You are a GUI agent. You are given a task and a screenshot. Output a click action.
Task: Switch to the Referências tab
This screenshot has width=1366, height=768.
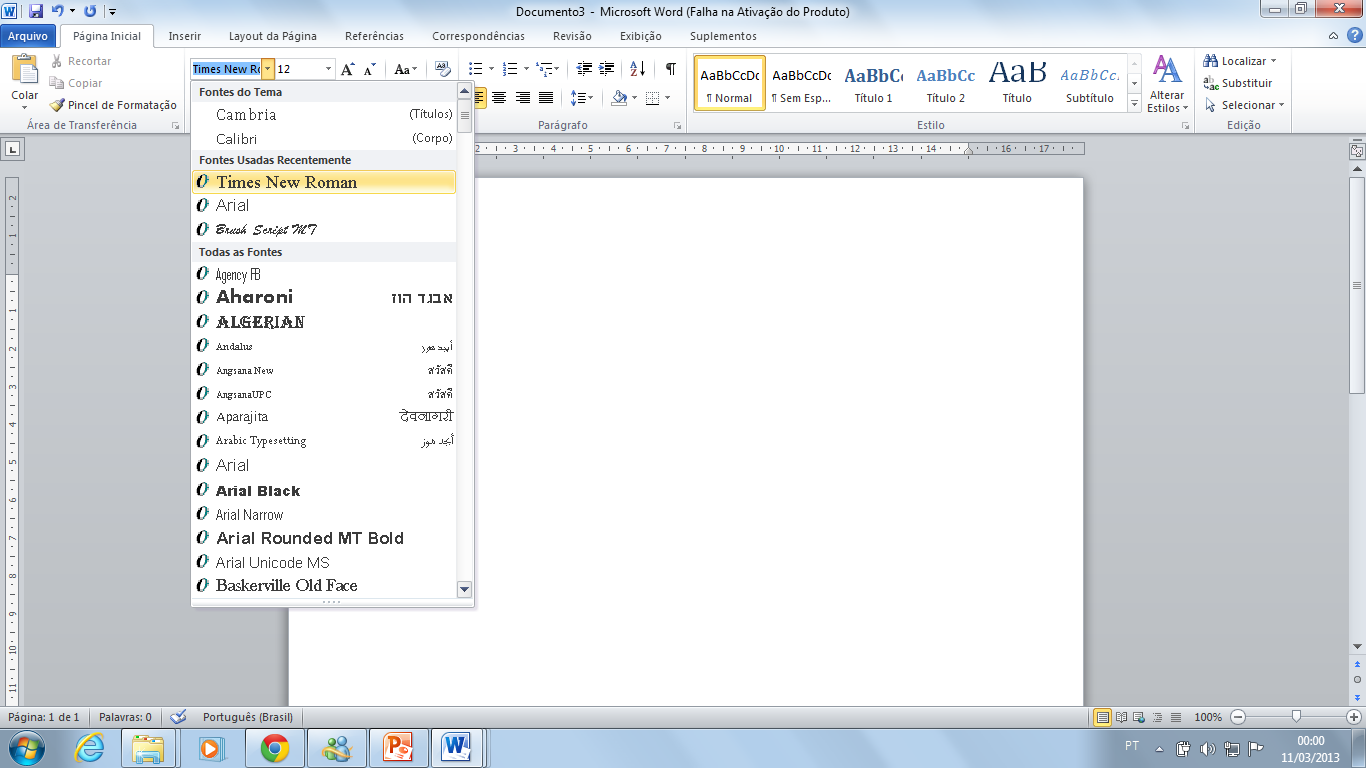point(374,36)
